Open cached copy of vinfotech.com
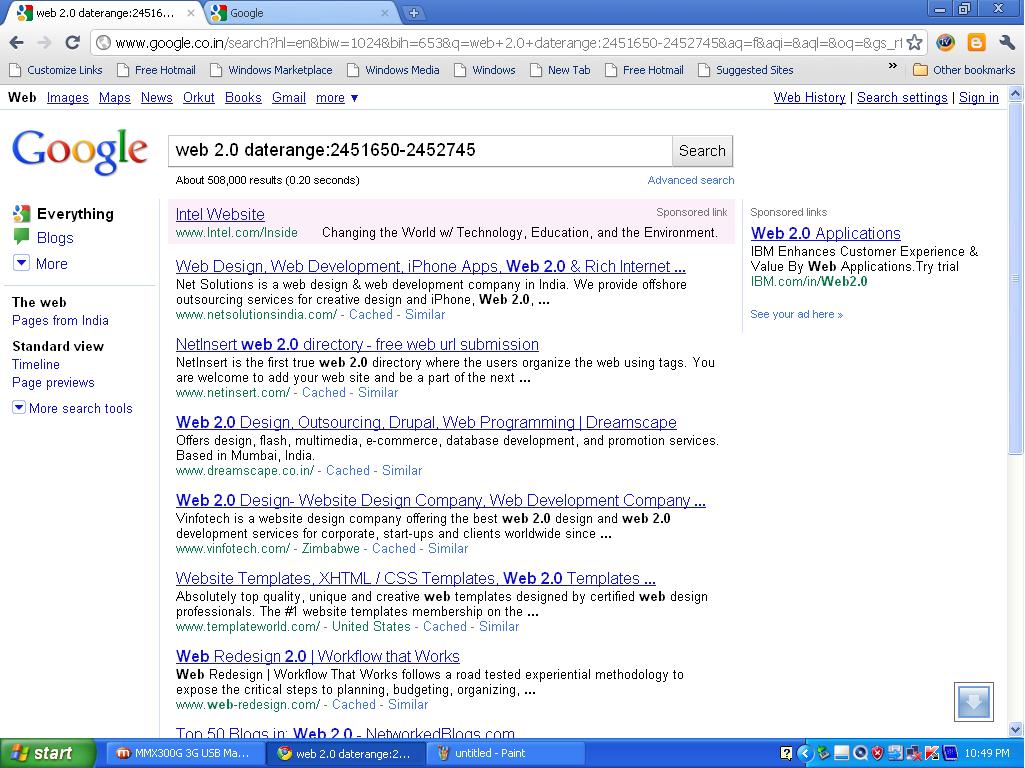Screen dimensions: 1025x768 pos(394,548)
